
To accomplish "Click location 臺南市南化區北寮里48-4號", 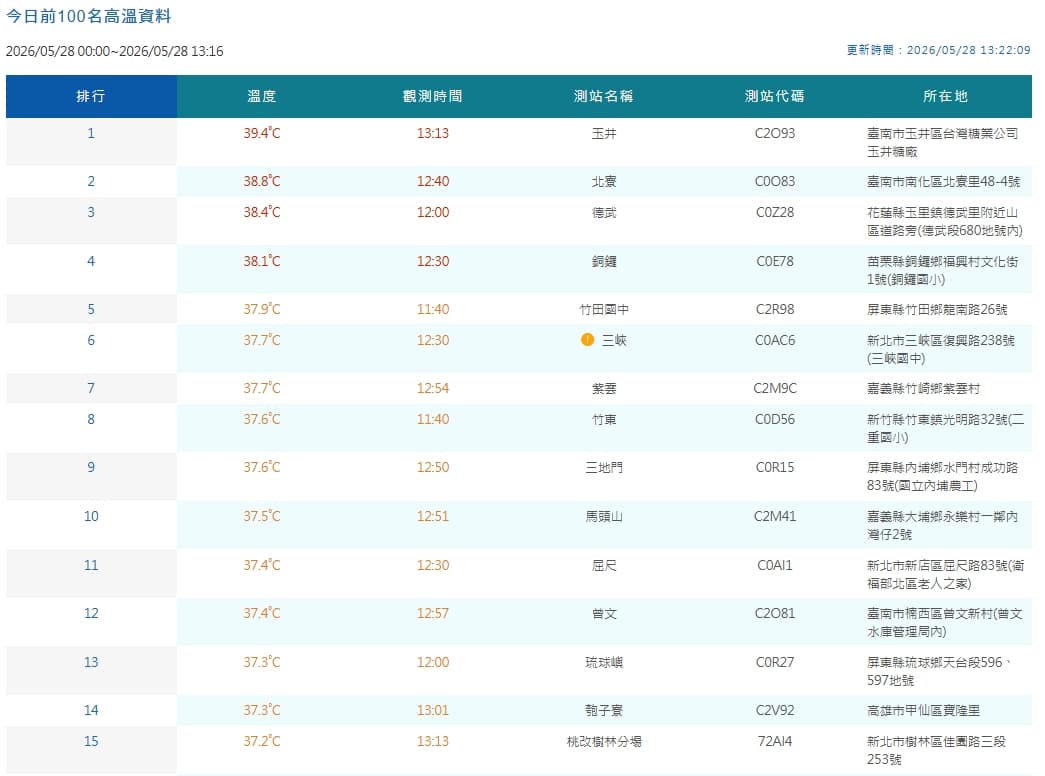I will tap(943, 181).
